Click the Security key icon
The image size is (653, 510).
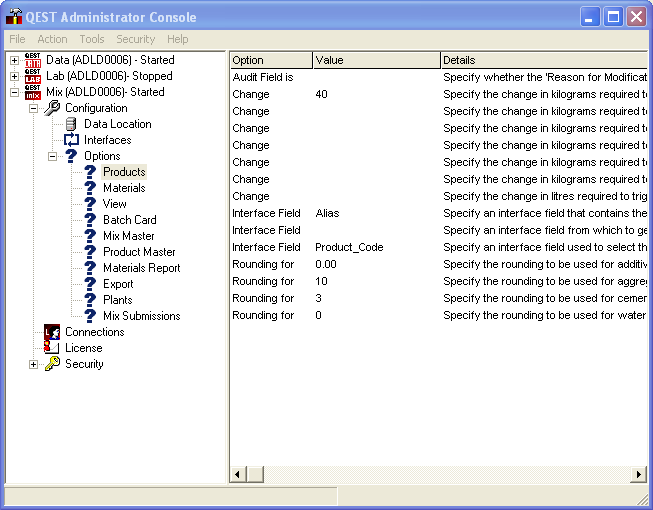click(x=52, y=364)
